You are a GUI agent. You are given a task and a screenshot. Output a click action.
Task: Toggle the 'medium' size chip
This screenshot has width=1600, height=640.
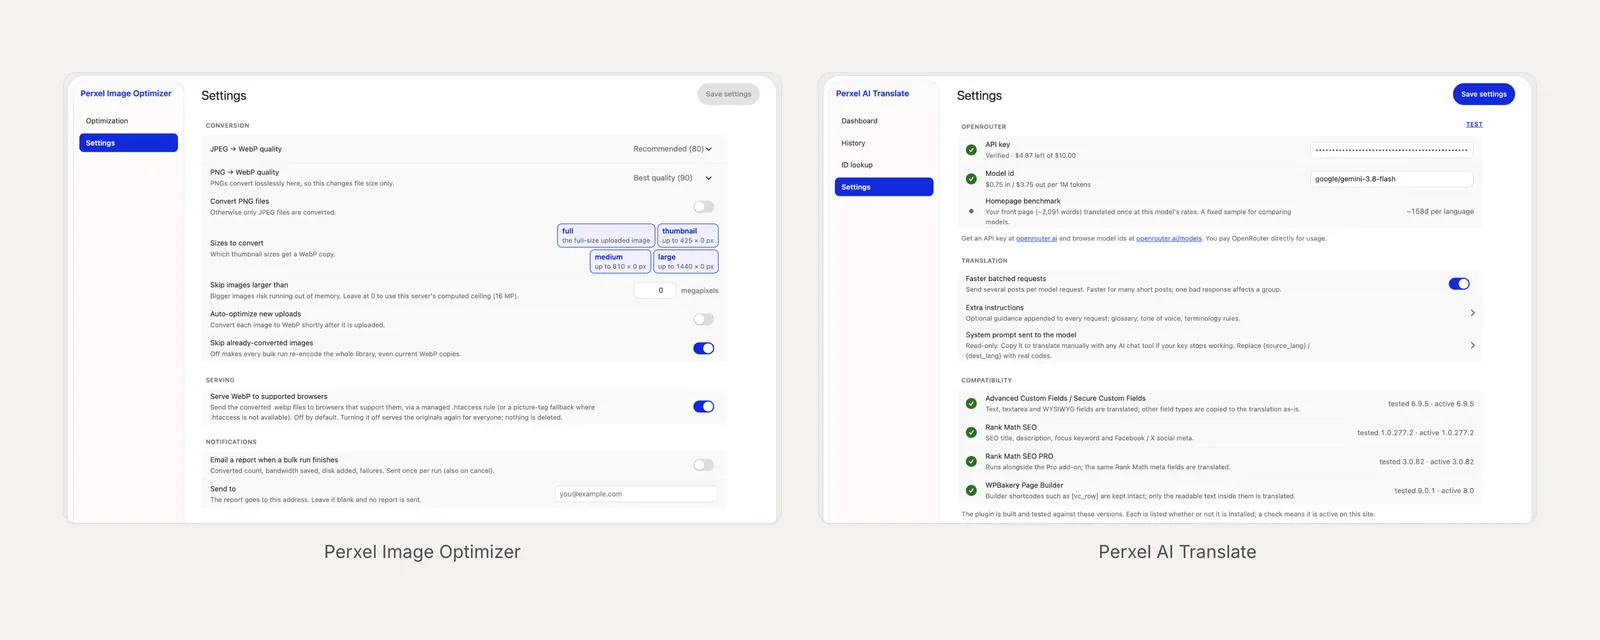(x=620, y=261)
